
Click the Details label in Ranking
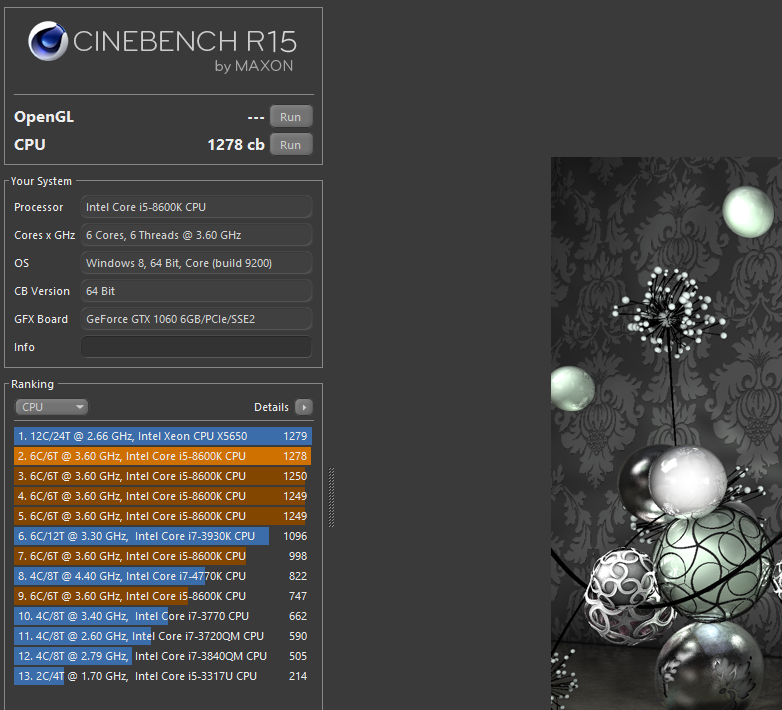(x=271, y=407)
